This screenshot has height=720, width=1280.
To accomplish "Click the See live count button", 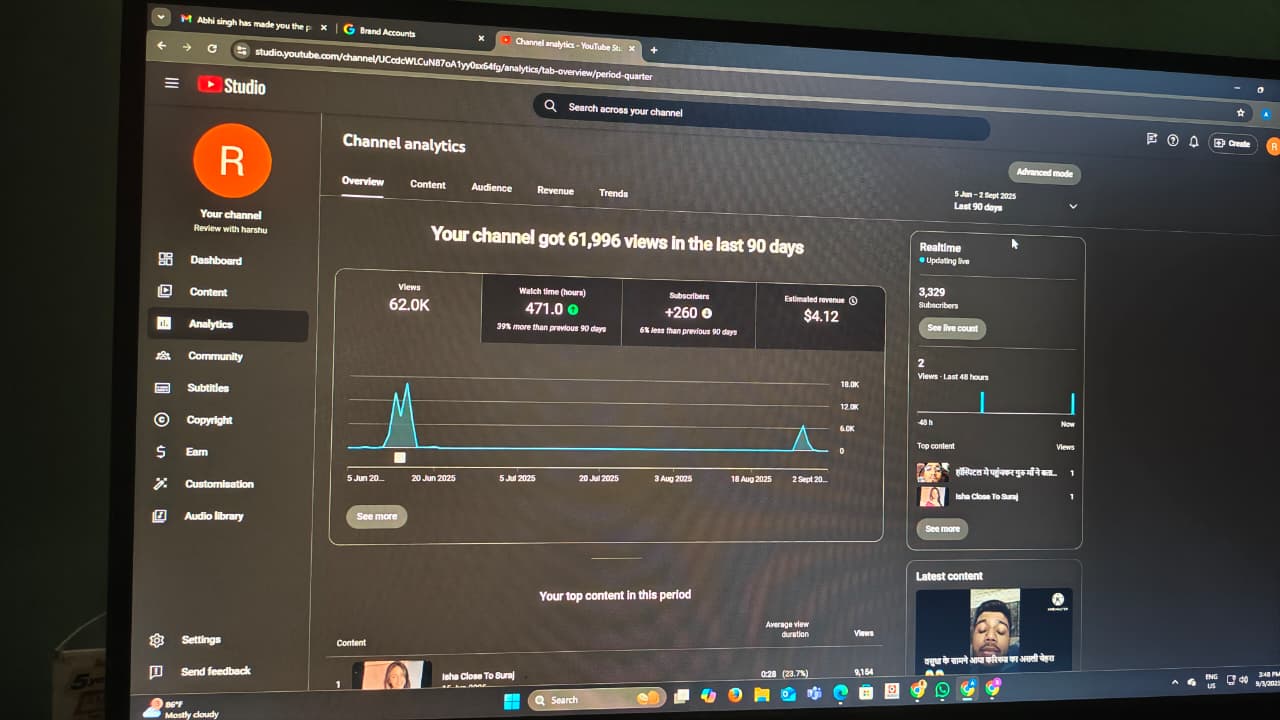I will pyautogui.click(x=952, y=328).
